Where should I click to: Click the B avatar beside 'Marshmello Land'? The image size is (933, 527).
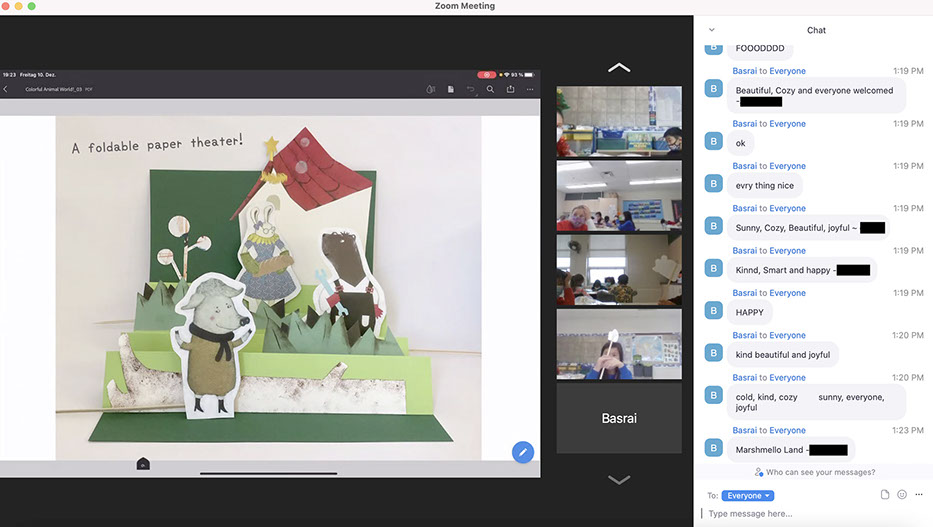click(x=713, y=448)
